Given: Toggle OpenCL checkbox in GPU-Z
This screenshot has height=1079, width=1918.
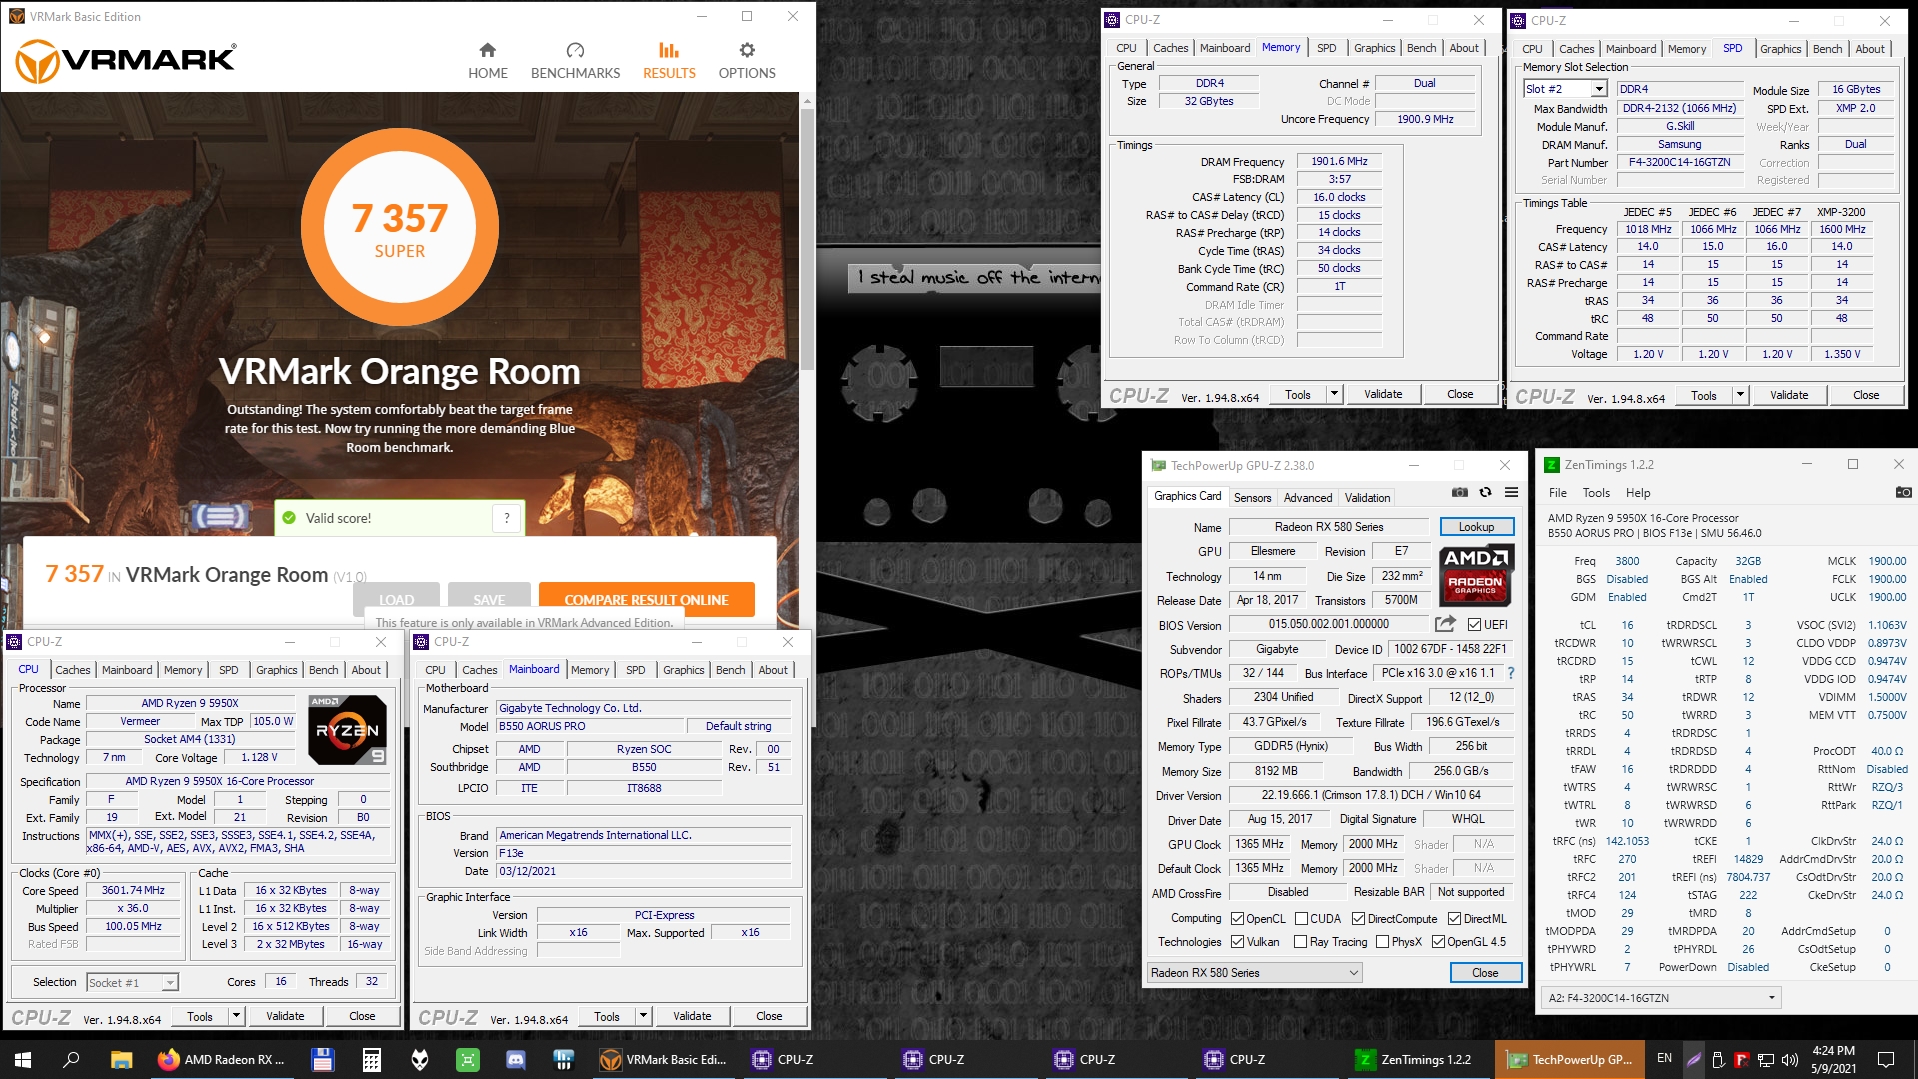Looking at the screenshot, I should [1237, 919].
